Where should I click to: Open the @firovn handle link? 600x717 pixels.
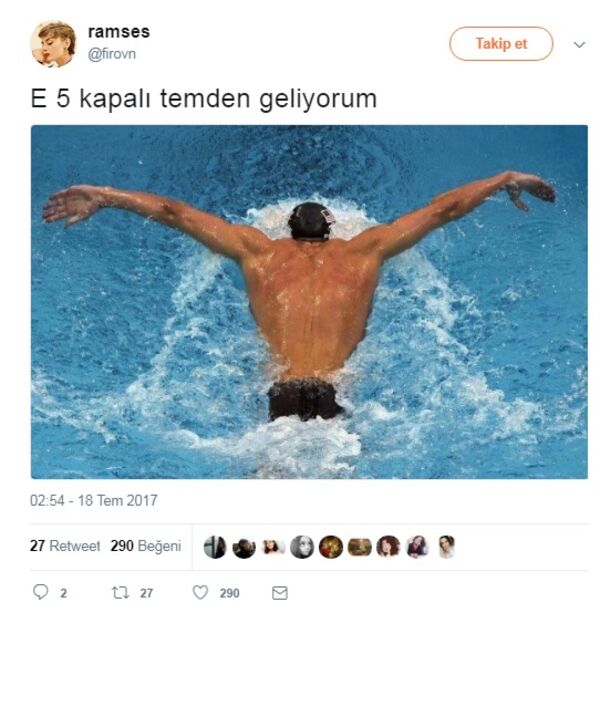[x=112, y=54]
